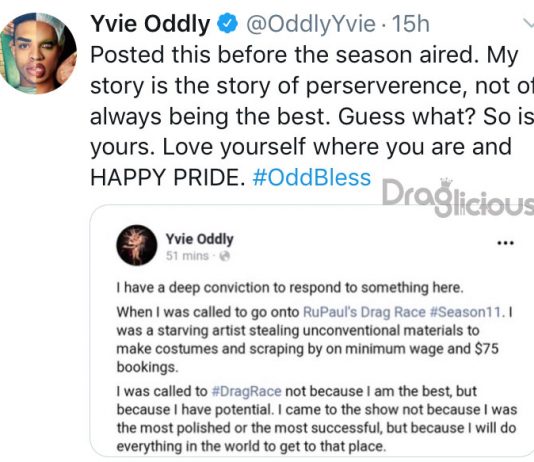The image size is (534, 462).
Task: Open the #Season11 hashtag link
Action: [x=466, y=312]
